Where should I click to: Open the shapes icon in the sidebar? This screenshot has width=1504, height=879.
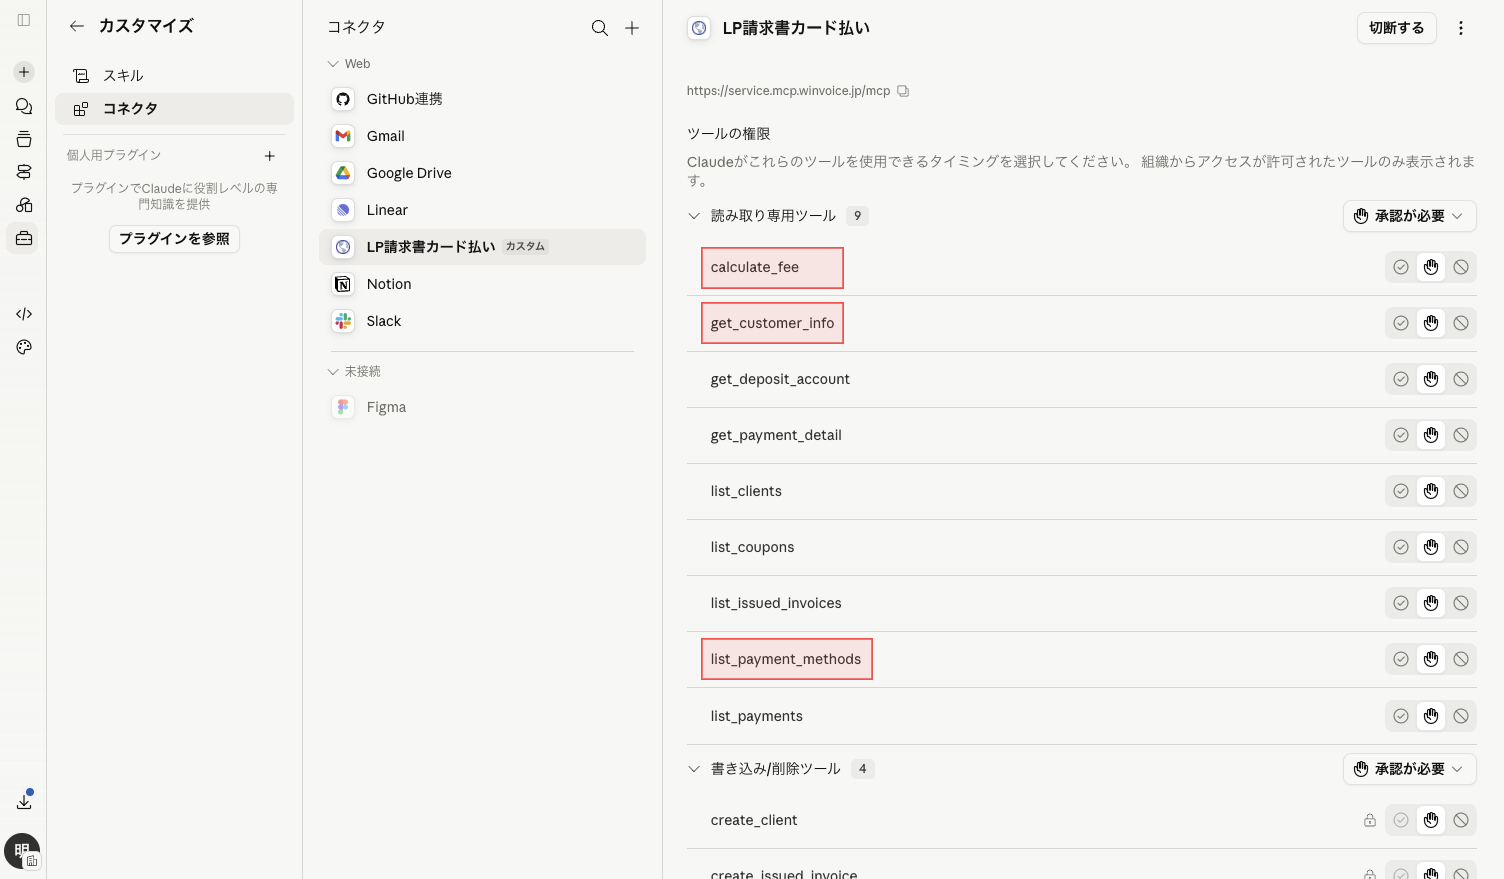[24, 205]
